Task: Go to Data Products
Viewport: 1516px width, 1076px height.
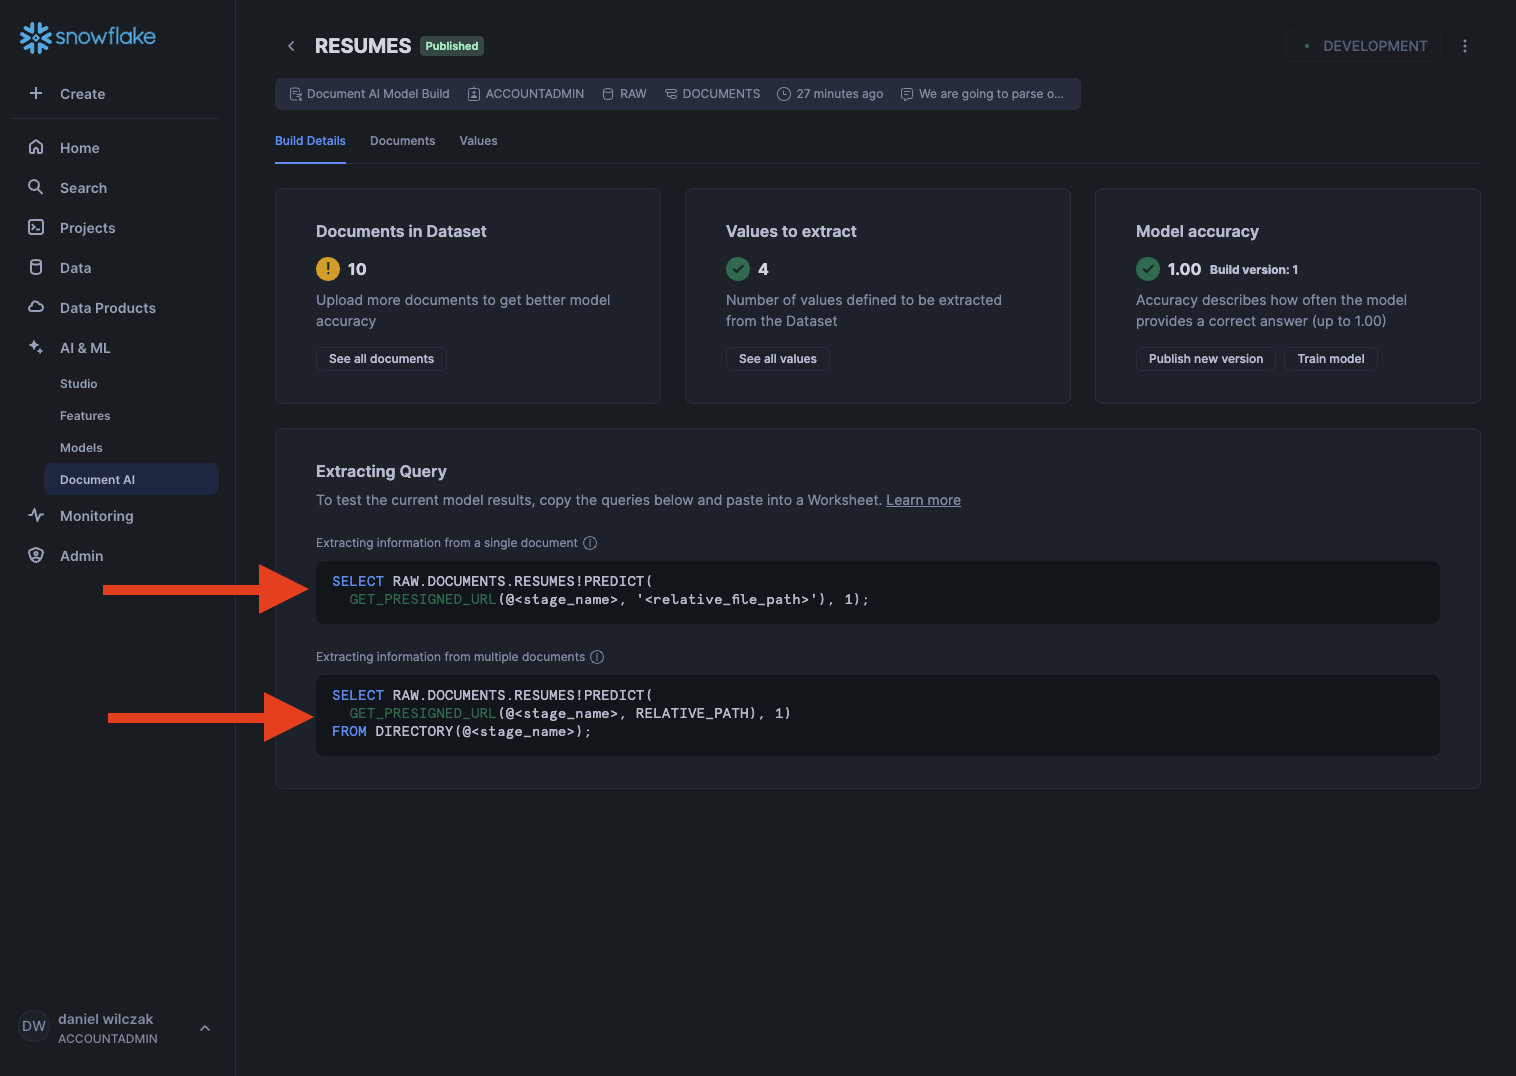Action: pos(107,308)
